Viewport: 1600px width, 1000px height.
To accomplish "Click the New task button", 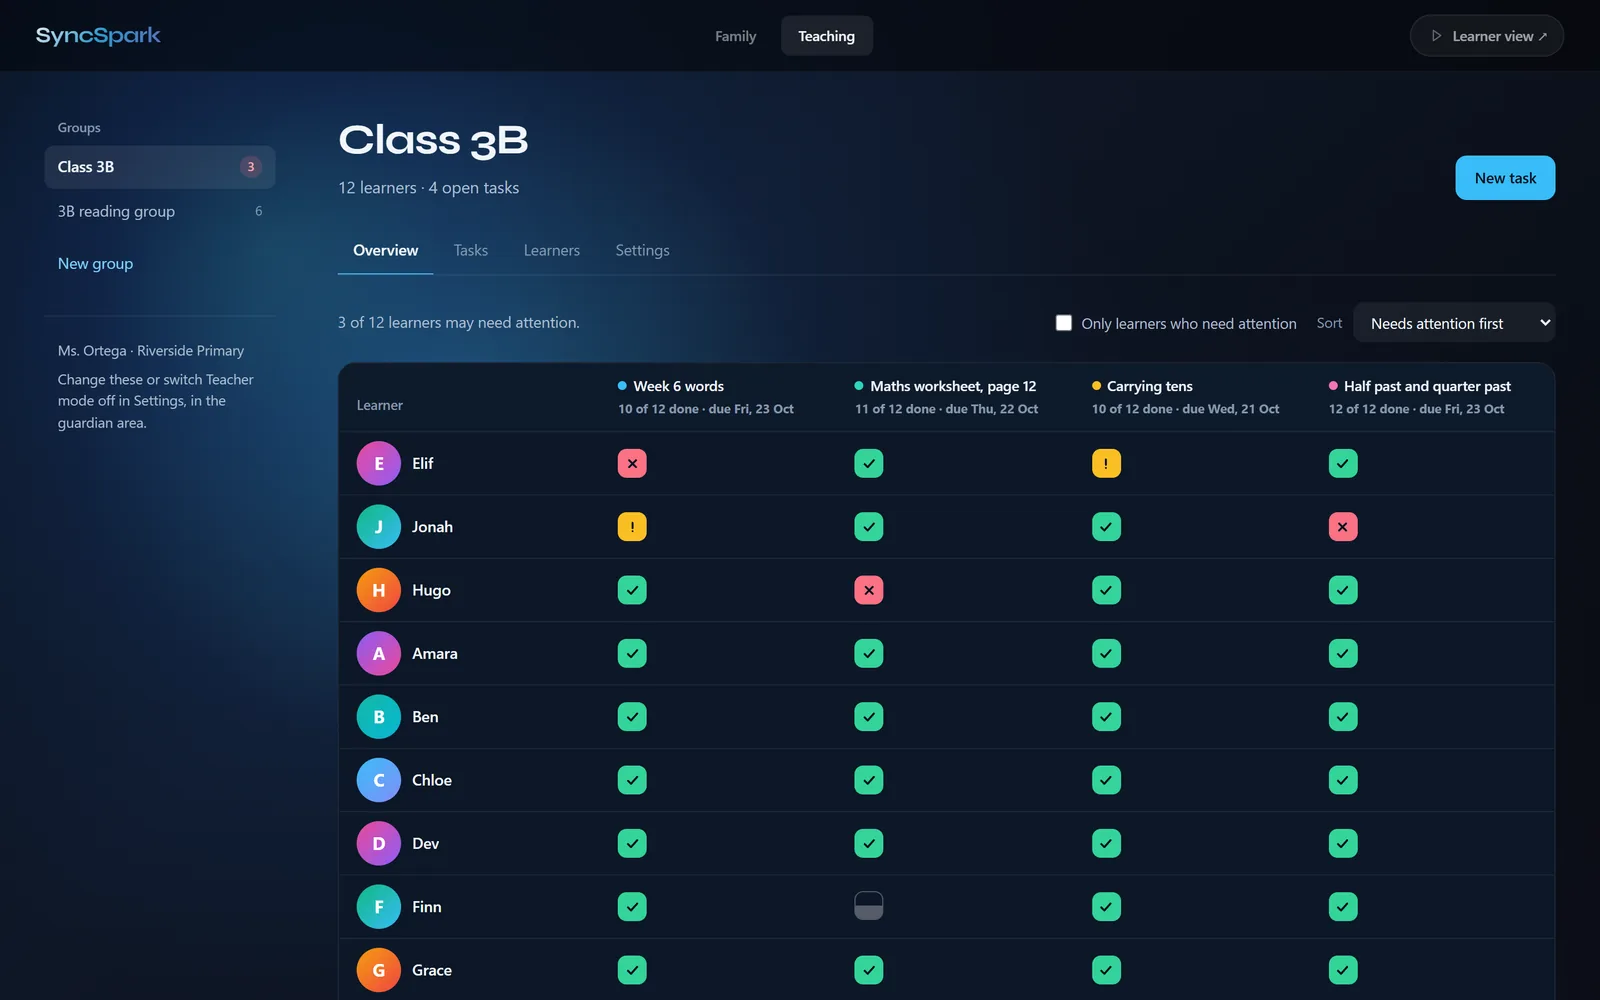I will tap(1505, 178).
